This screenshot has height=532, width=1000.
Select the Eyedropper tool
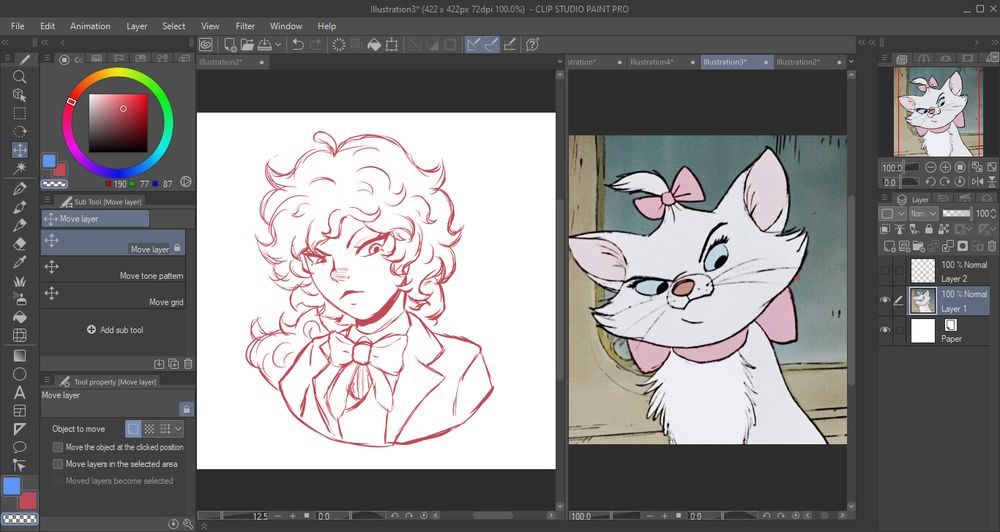tap(20, 262)
